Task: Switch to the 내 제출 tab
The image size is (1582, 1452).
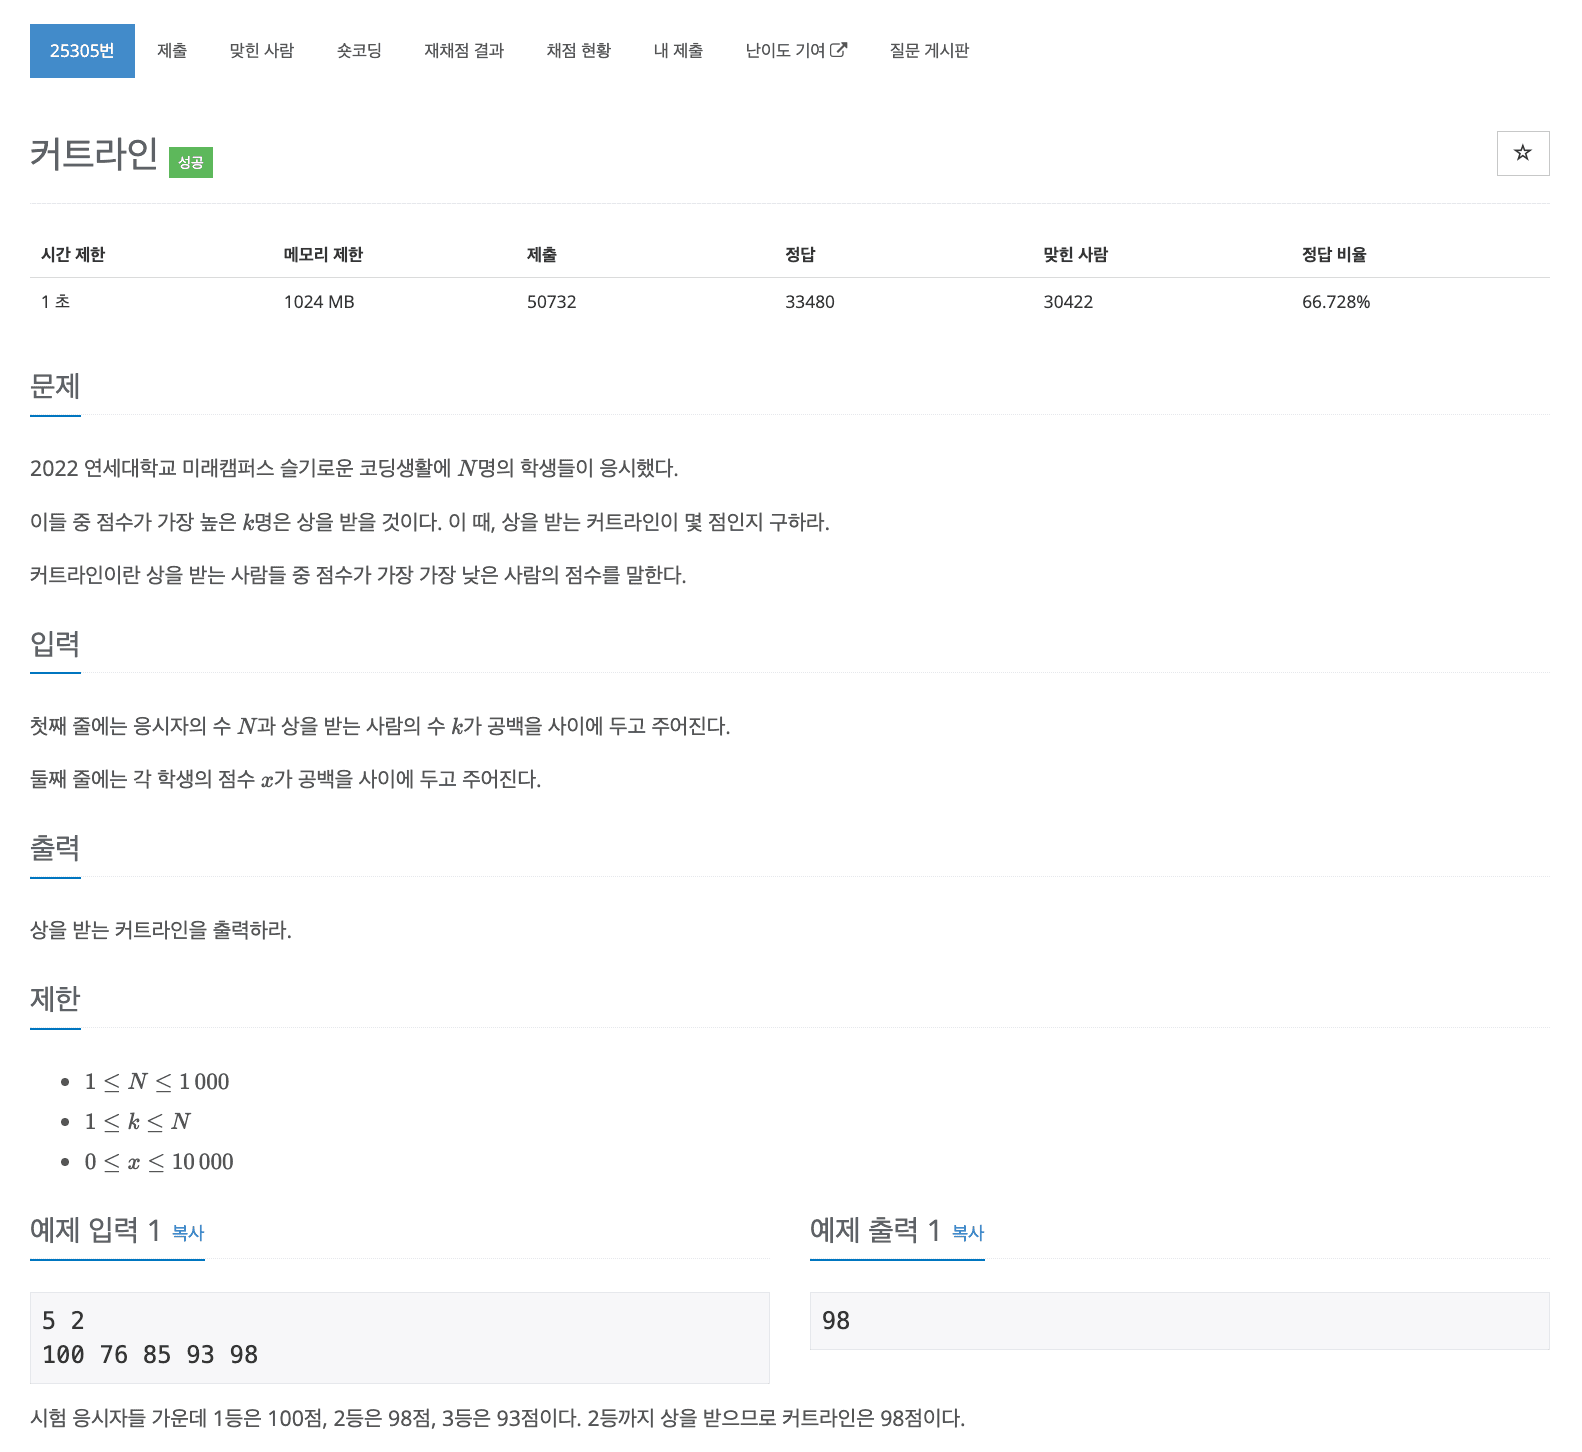Action: (x=678, y=51)
